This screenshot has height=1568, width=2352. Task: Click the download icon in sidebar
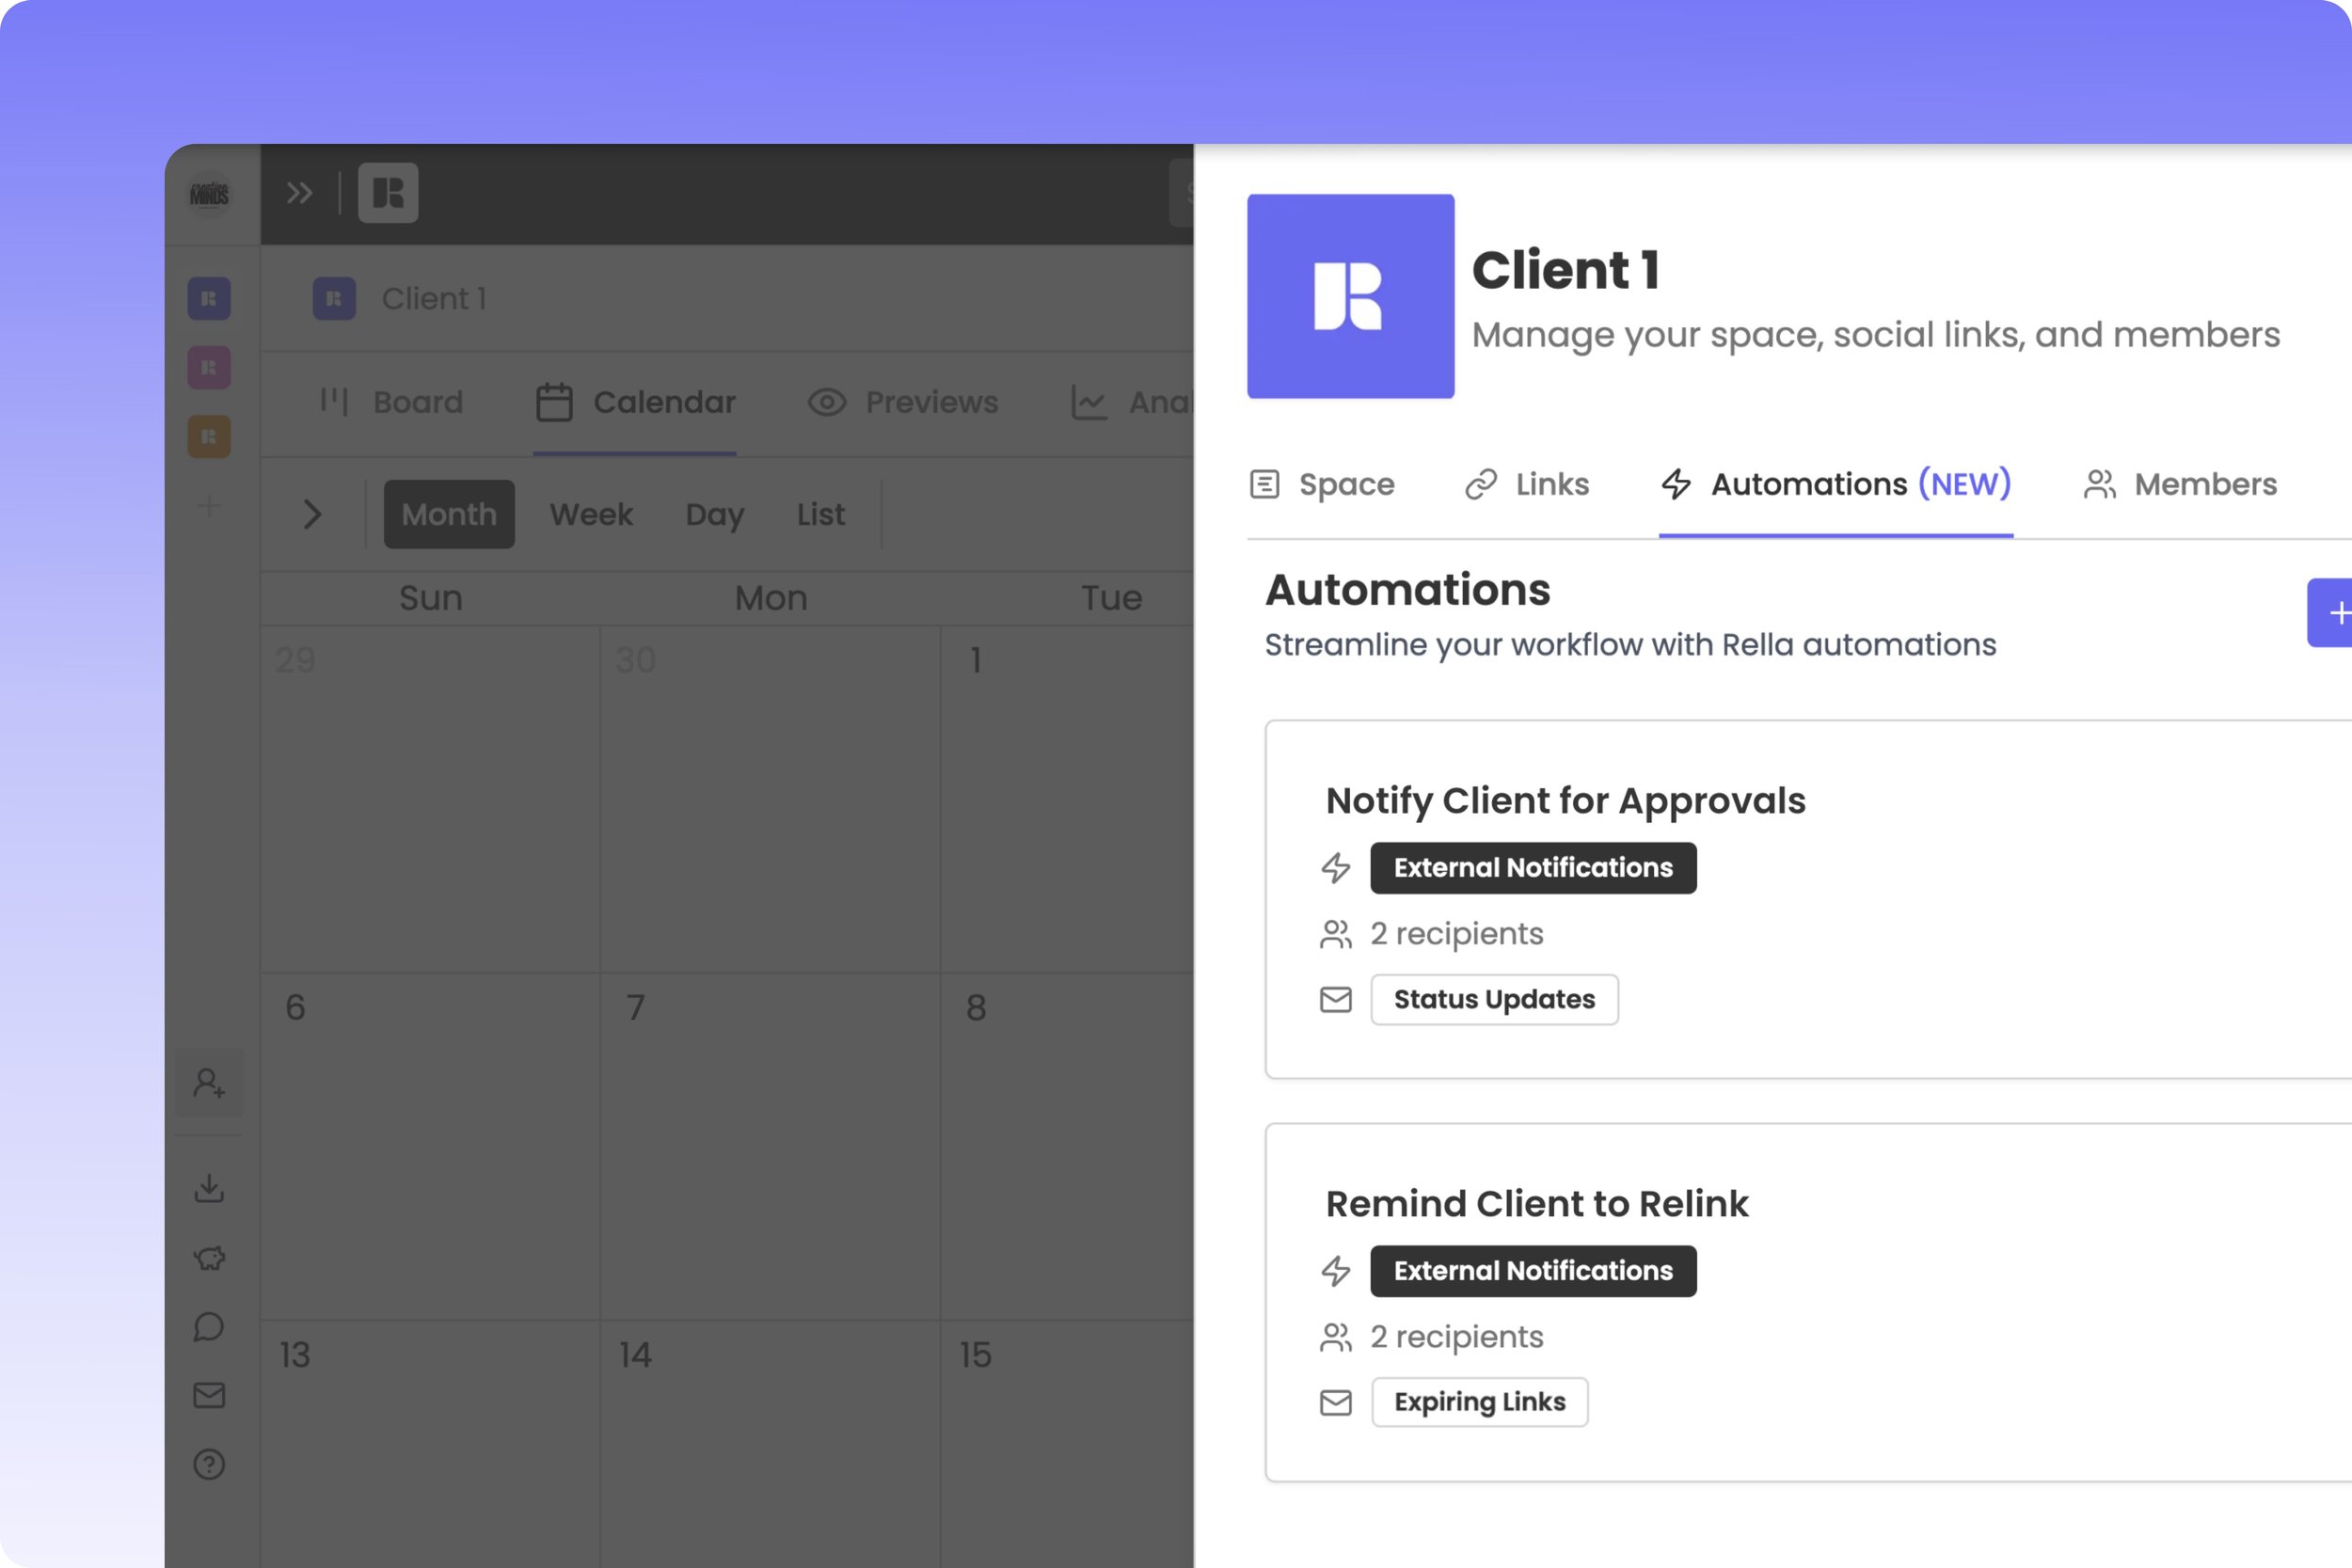point(209,1188)
